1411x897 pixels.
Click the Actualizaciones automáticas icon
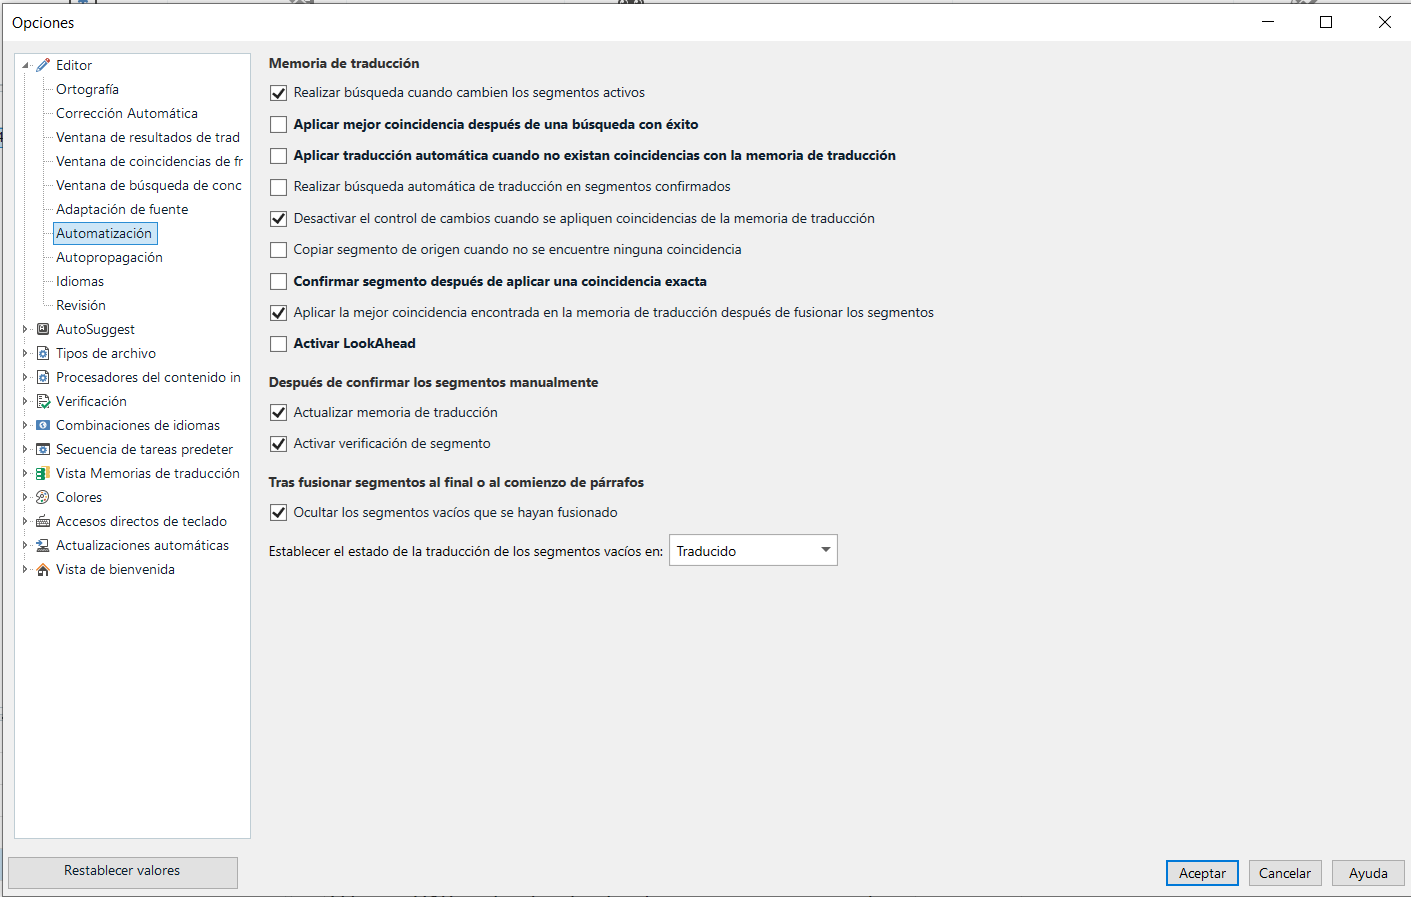click(43, 545)
